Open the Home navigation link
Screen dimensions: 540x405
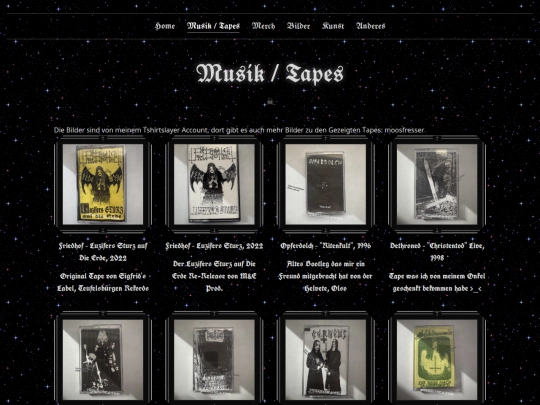click(165, 26)
